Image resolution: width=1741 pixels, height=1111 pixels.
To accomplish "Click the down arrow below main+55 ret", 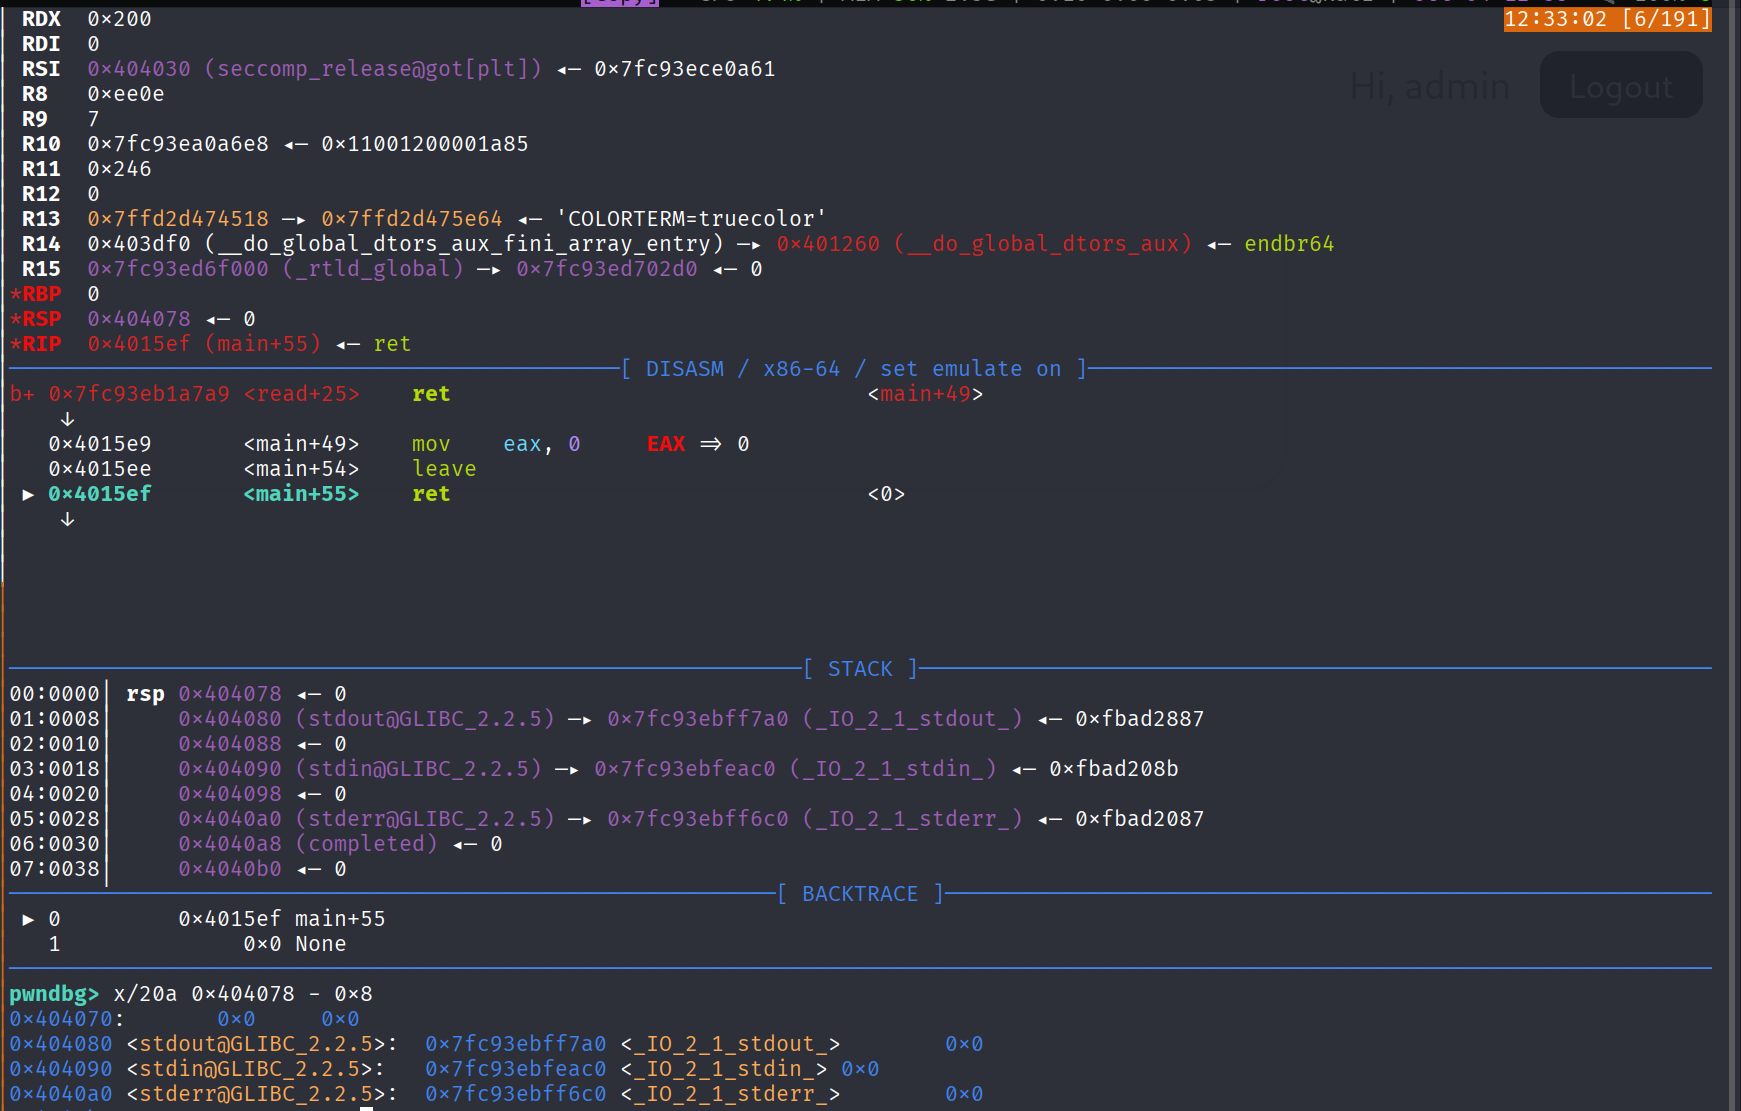I will [67, 519].
